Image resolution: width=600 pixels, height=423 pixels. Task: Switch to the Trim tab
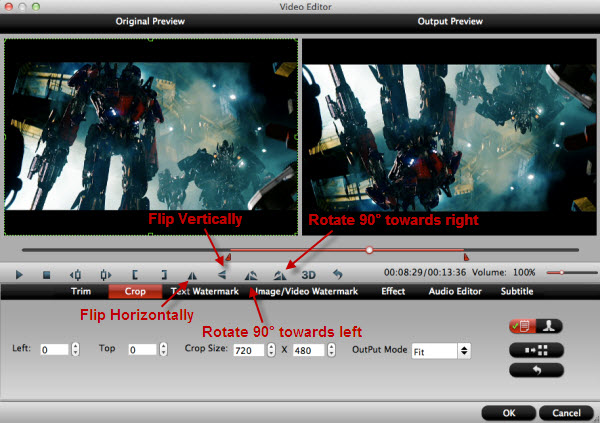pos(81,291)
